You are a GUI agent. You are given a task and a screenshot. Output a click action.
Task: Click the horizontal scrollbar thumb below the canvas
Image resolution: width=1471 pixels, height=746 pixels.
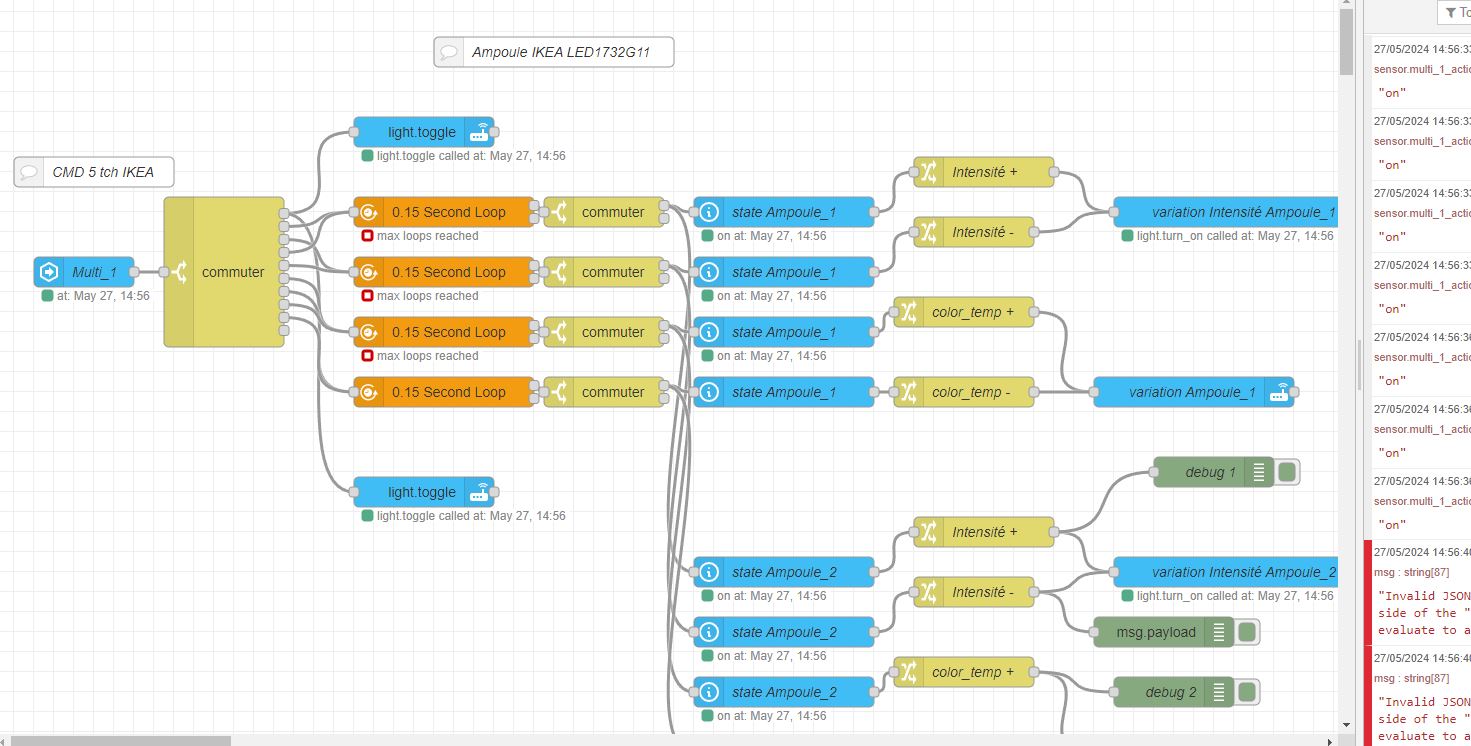[120, 741]
